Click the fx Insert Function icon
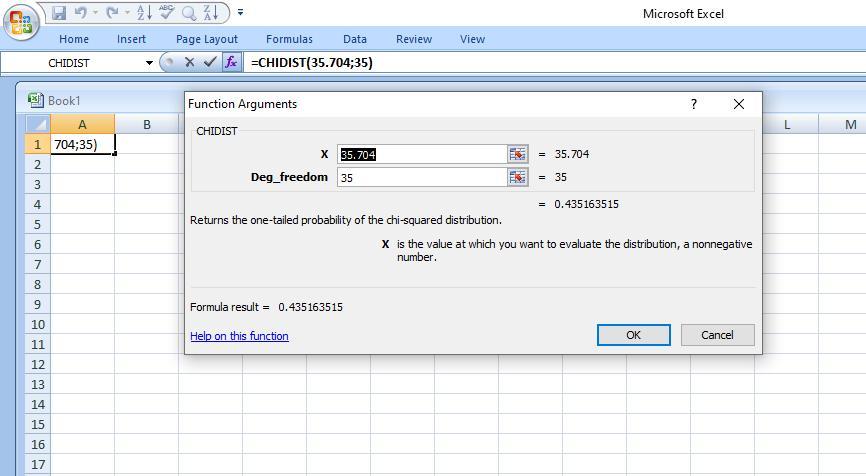 click(231, 62)
